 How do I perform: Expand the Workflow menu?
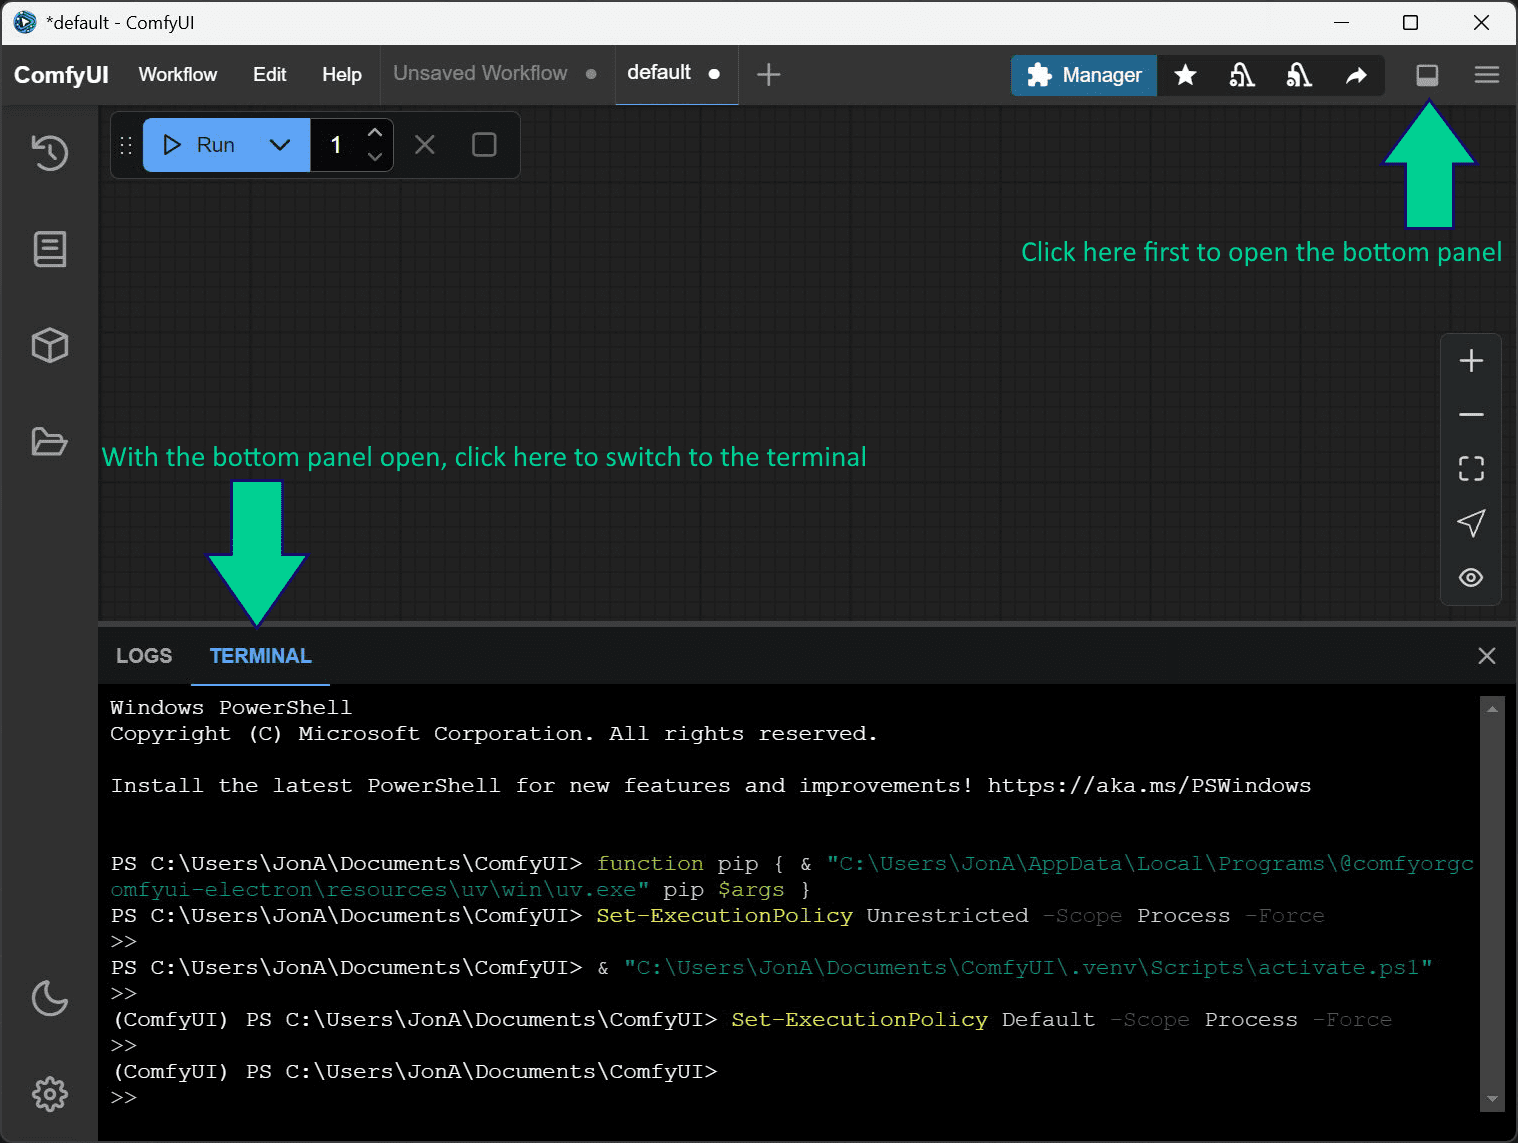point(177,74)
